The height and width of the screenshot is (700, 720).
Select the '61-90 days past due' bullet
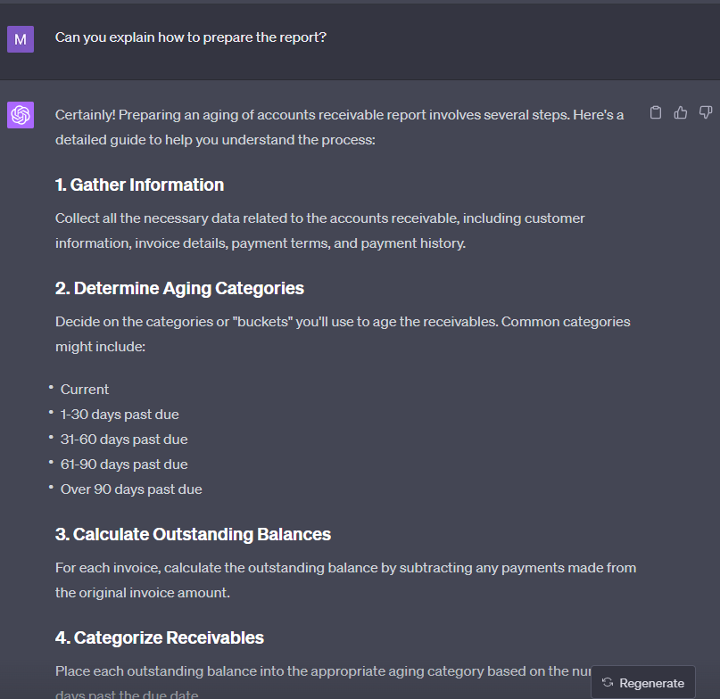[x=123, y=465]
